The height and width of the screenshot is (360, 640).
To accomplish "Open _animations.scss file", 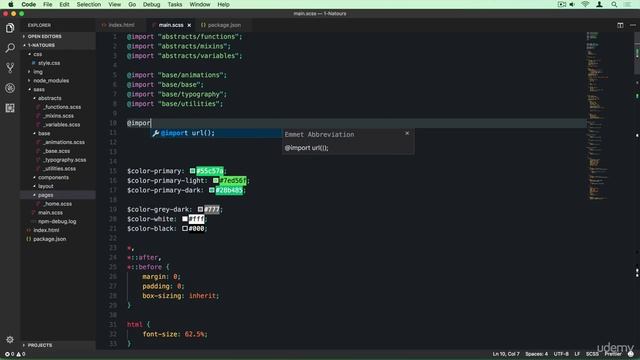I will coord(64,142).
